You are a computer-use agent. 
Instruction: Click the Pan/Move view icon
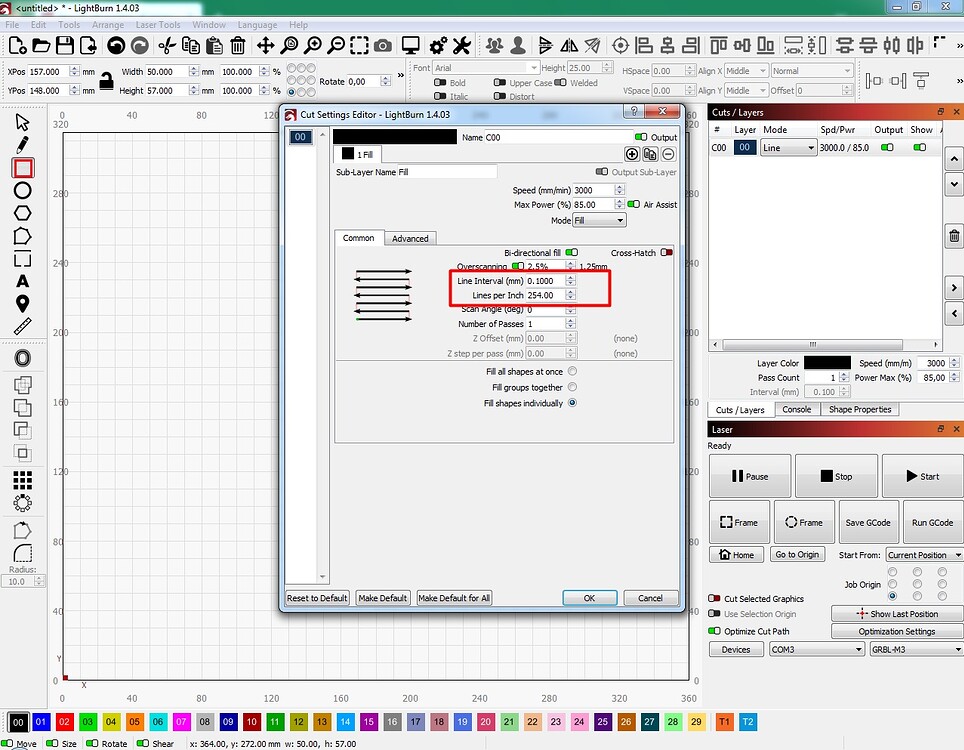click(x=266, y=45)
